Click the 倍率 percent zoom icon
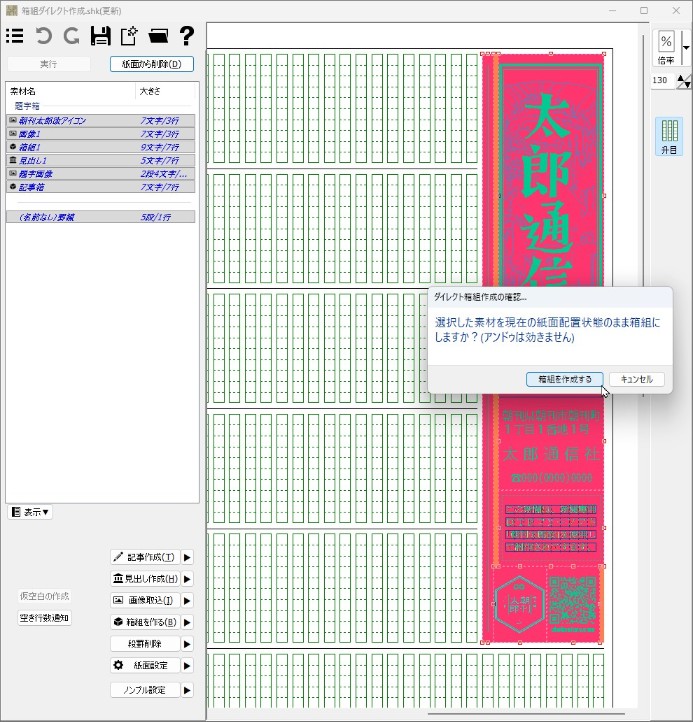 (666, 46)
